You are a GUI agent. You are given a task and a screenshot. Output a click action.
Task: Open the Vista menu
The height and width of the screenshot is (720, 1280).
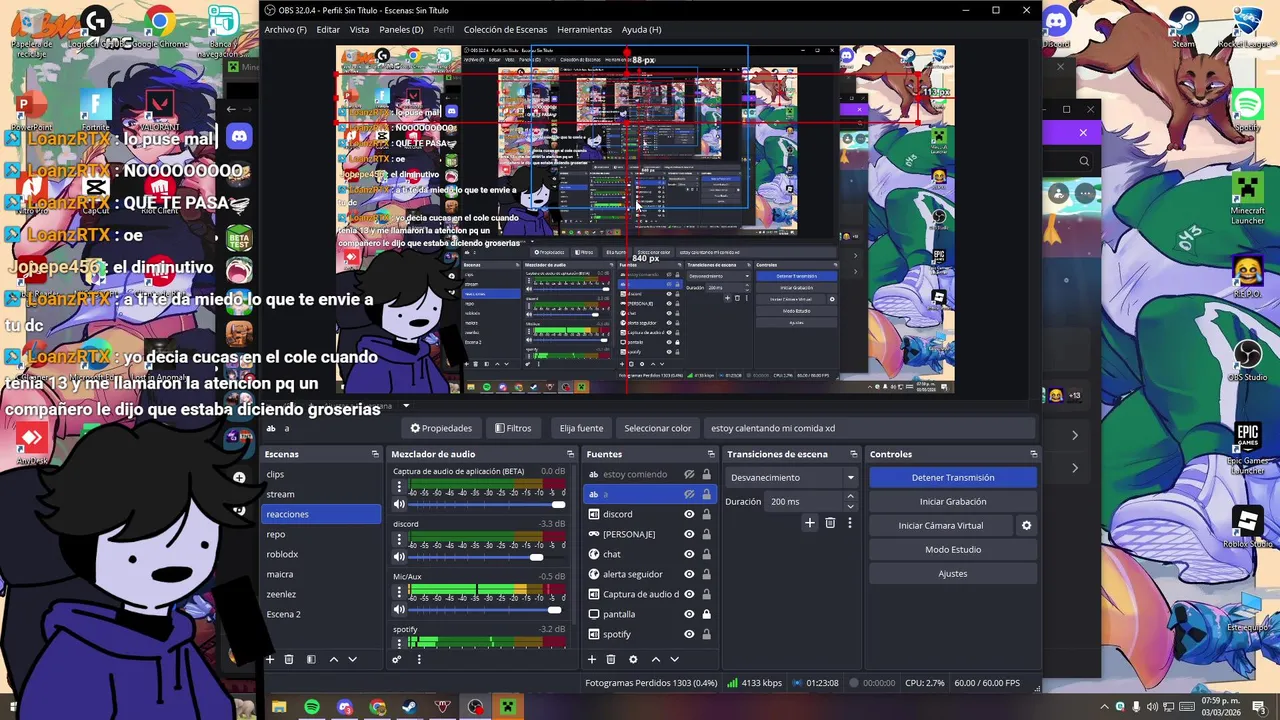359,29
